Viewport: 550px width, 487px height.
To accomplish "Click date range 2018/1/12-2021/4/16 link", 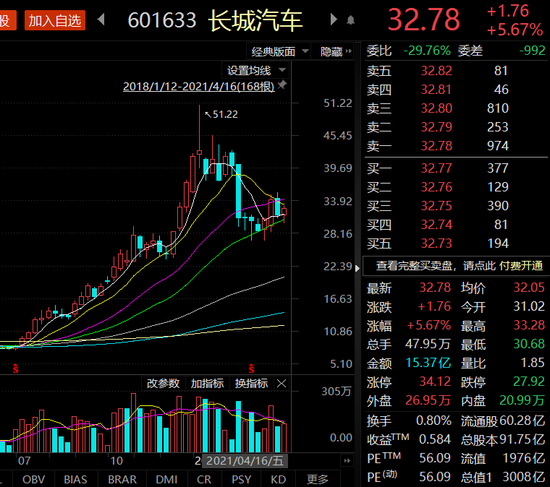I will coord(199,86).
